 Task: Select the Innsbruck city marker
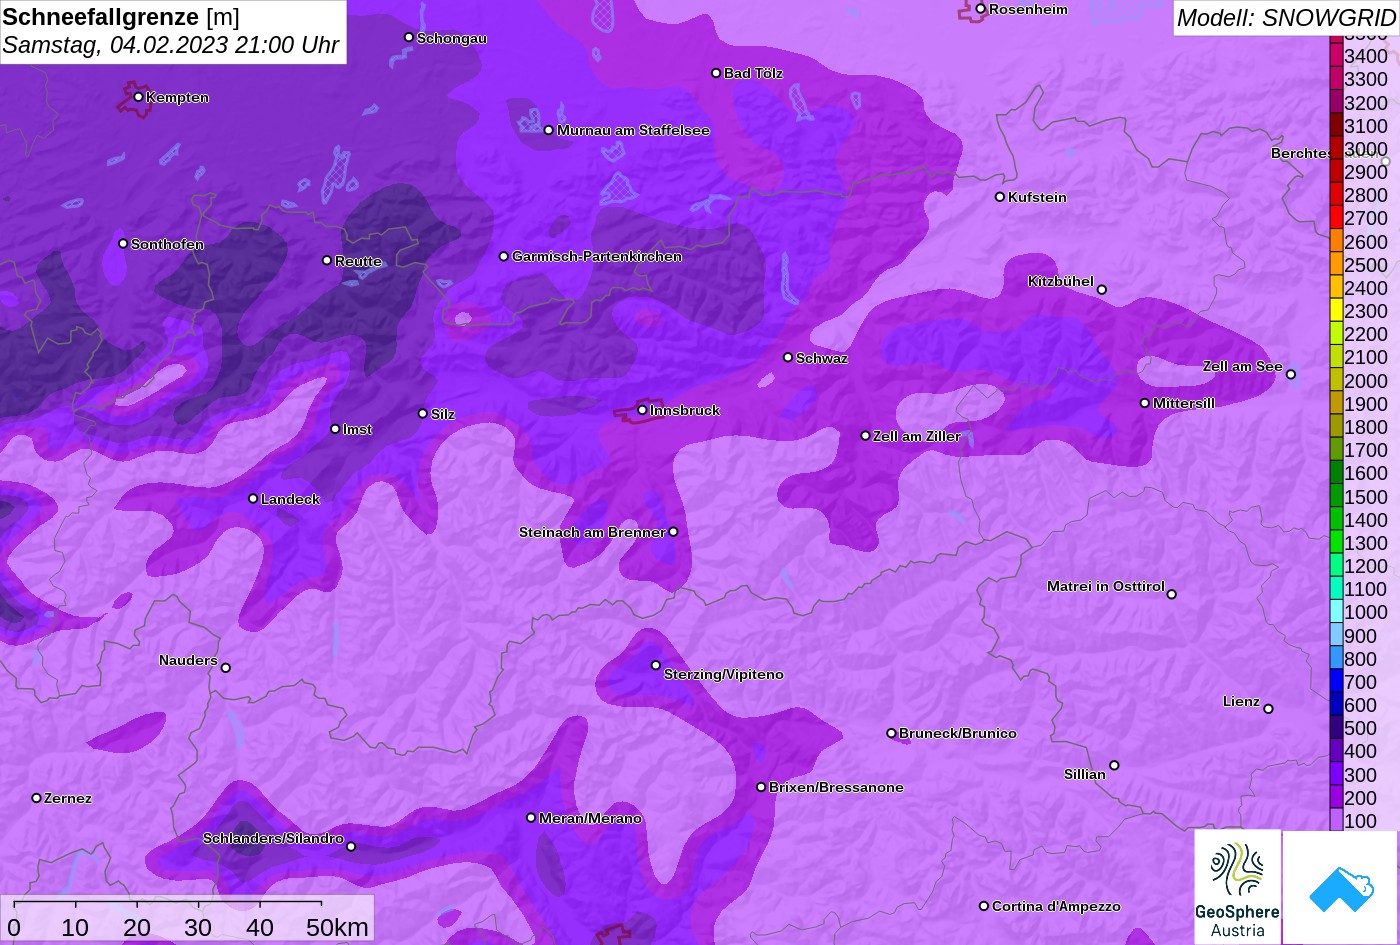tap(642, 410)
